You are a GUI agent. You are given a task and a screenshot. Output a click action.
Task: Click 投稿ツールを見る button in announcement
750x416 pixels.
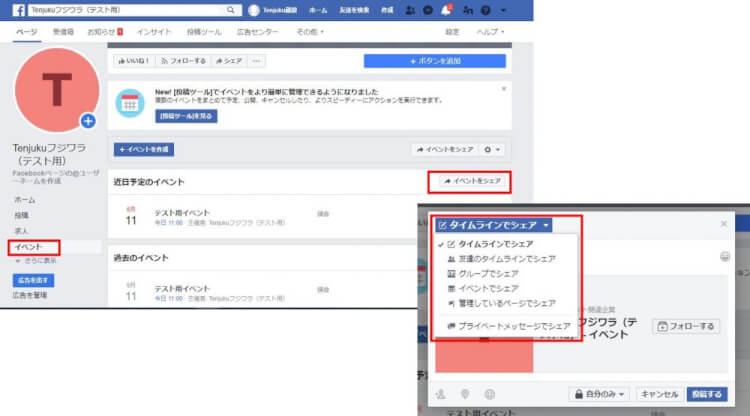pos(186,116)
